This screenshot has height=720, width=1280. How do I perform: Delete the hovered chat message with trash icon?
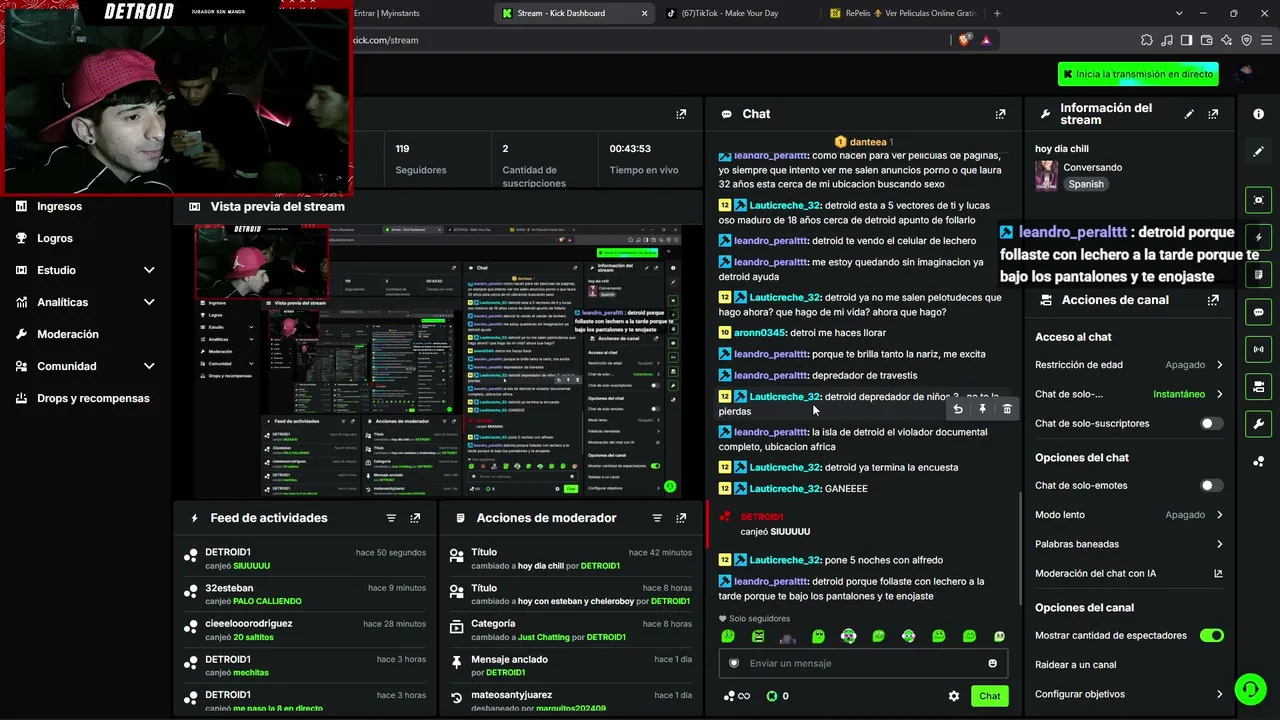(1007, 408)
